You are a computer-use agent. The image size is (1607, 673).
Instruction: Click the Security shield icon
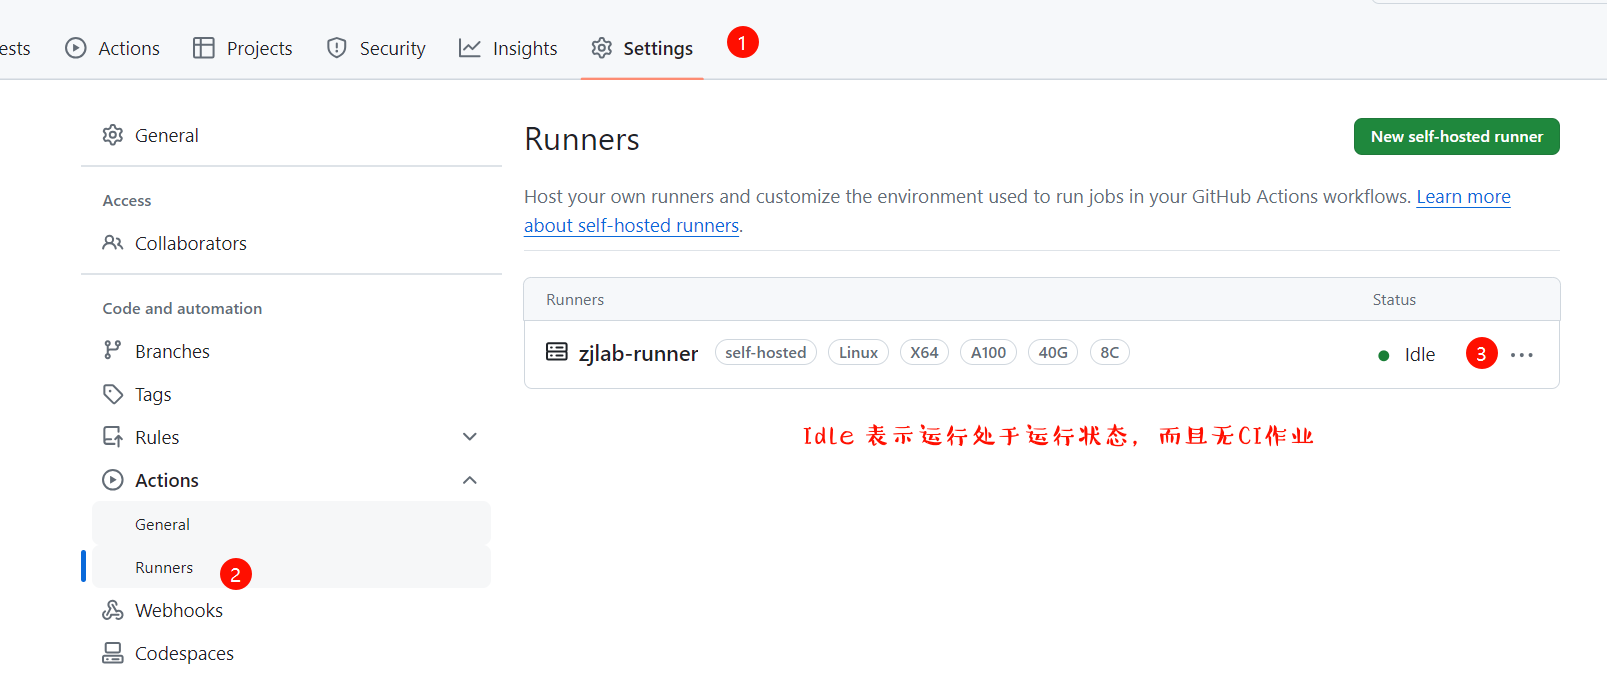click(x=337, y=48)
